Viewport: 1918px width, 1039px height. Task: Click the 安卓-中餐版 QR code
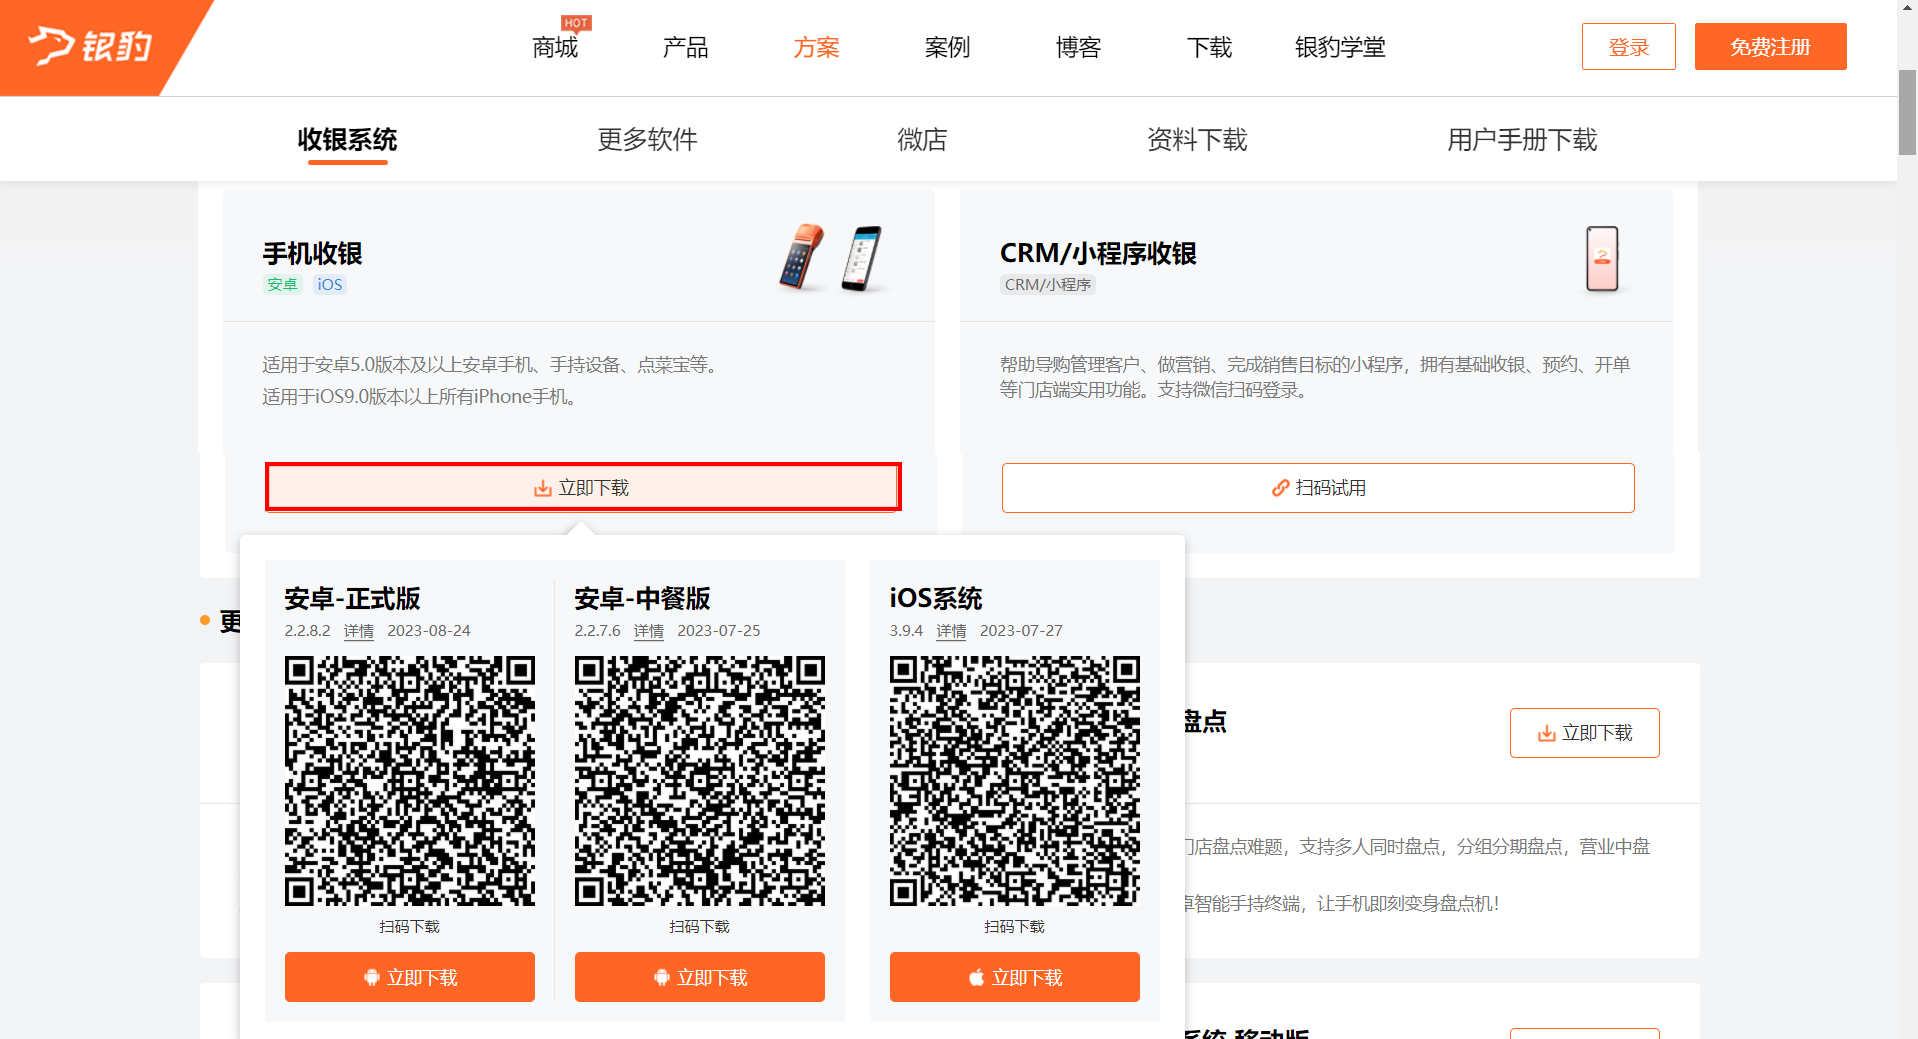(700, 781)
